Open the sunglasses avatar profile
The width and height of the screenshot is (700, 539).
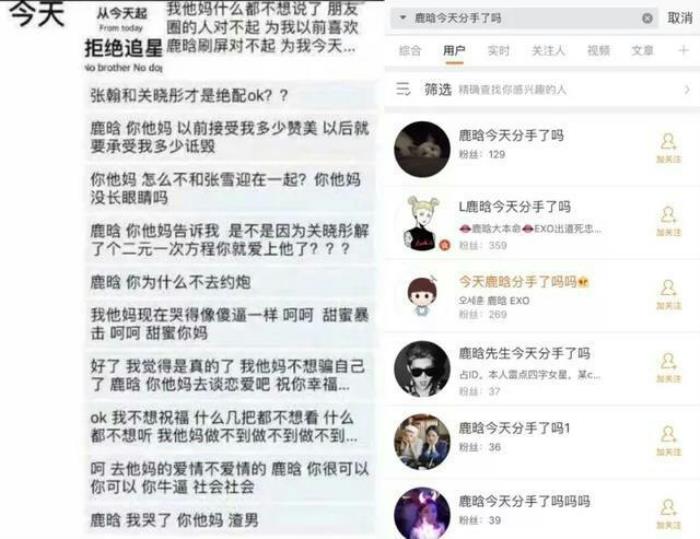point(422,369)
